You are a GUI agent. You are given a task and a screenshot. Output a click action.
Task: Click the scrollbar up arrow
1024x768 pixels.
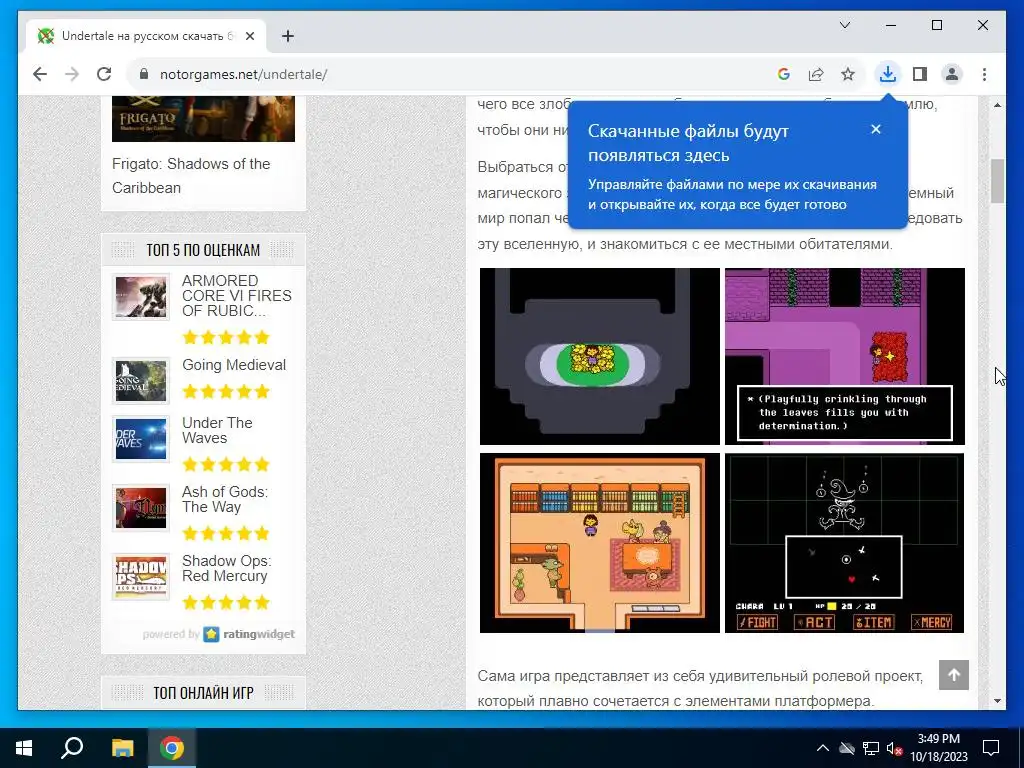click(997, 105)
